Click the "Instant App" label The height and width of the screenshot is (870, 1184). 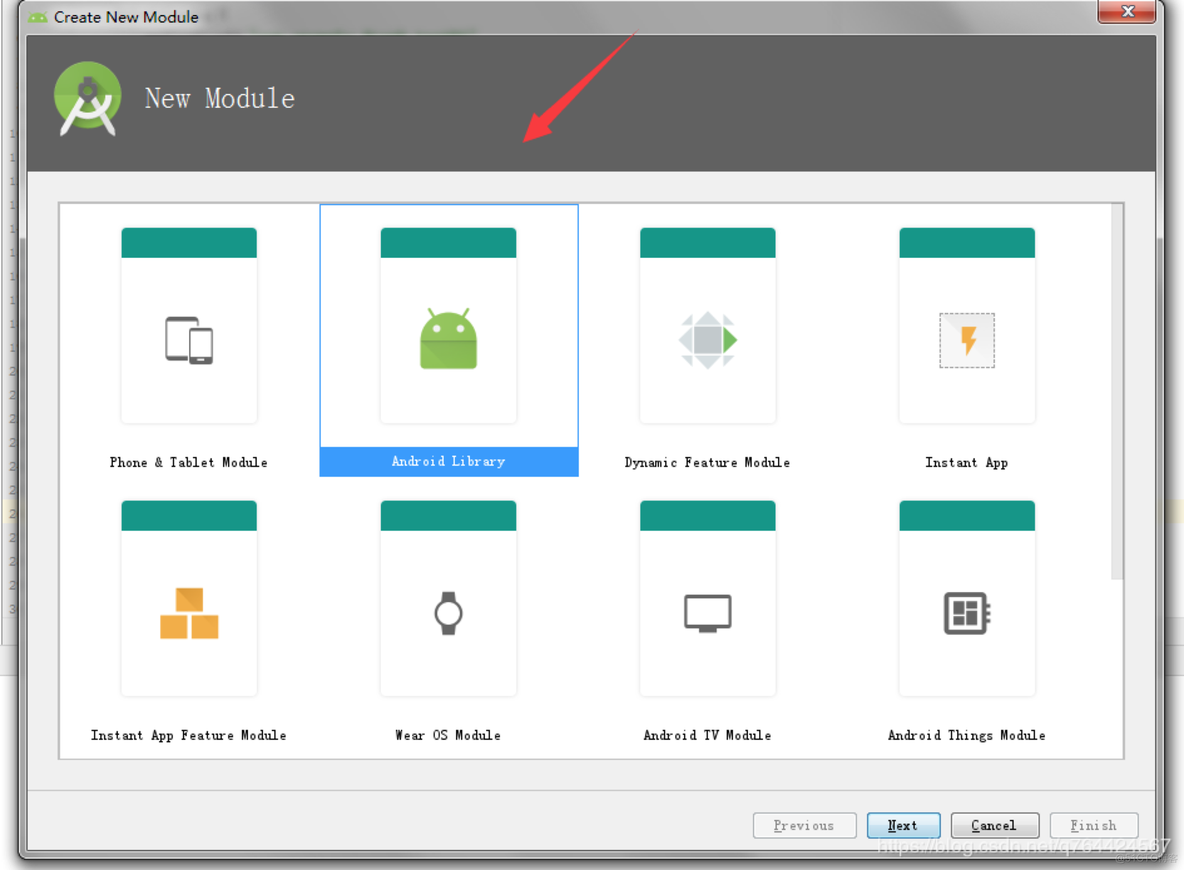coord(967,462)
